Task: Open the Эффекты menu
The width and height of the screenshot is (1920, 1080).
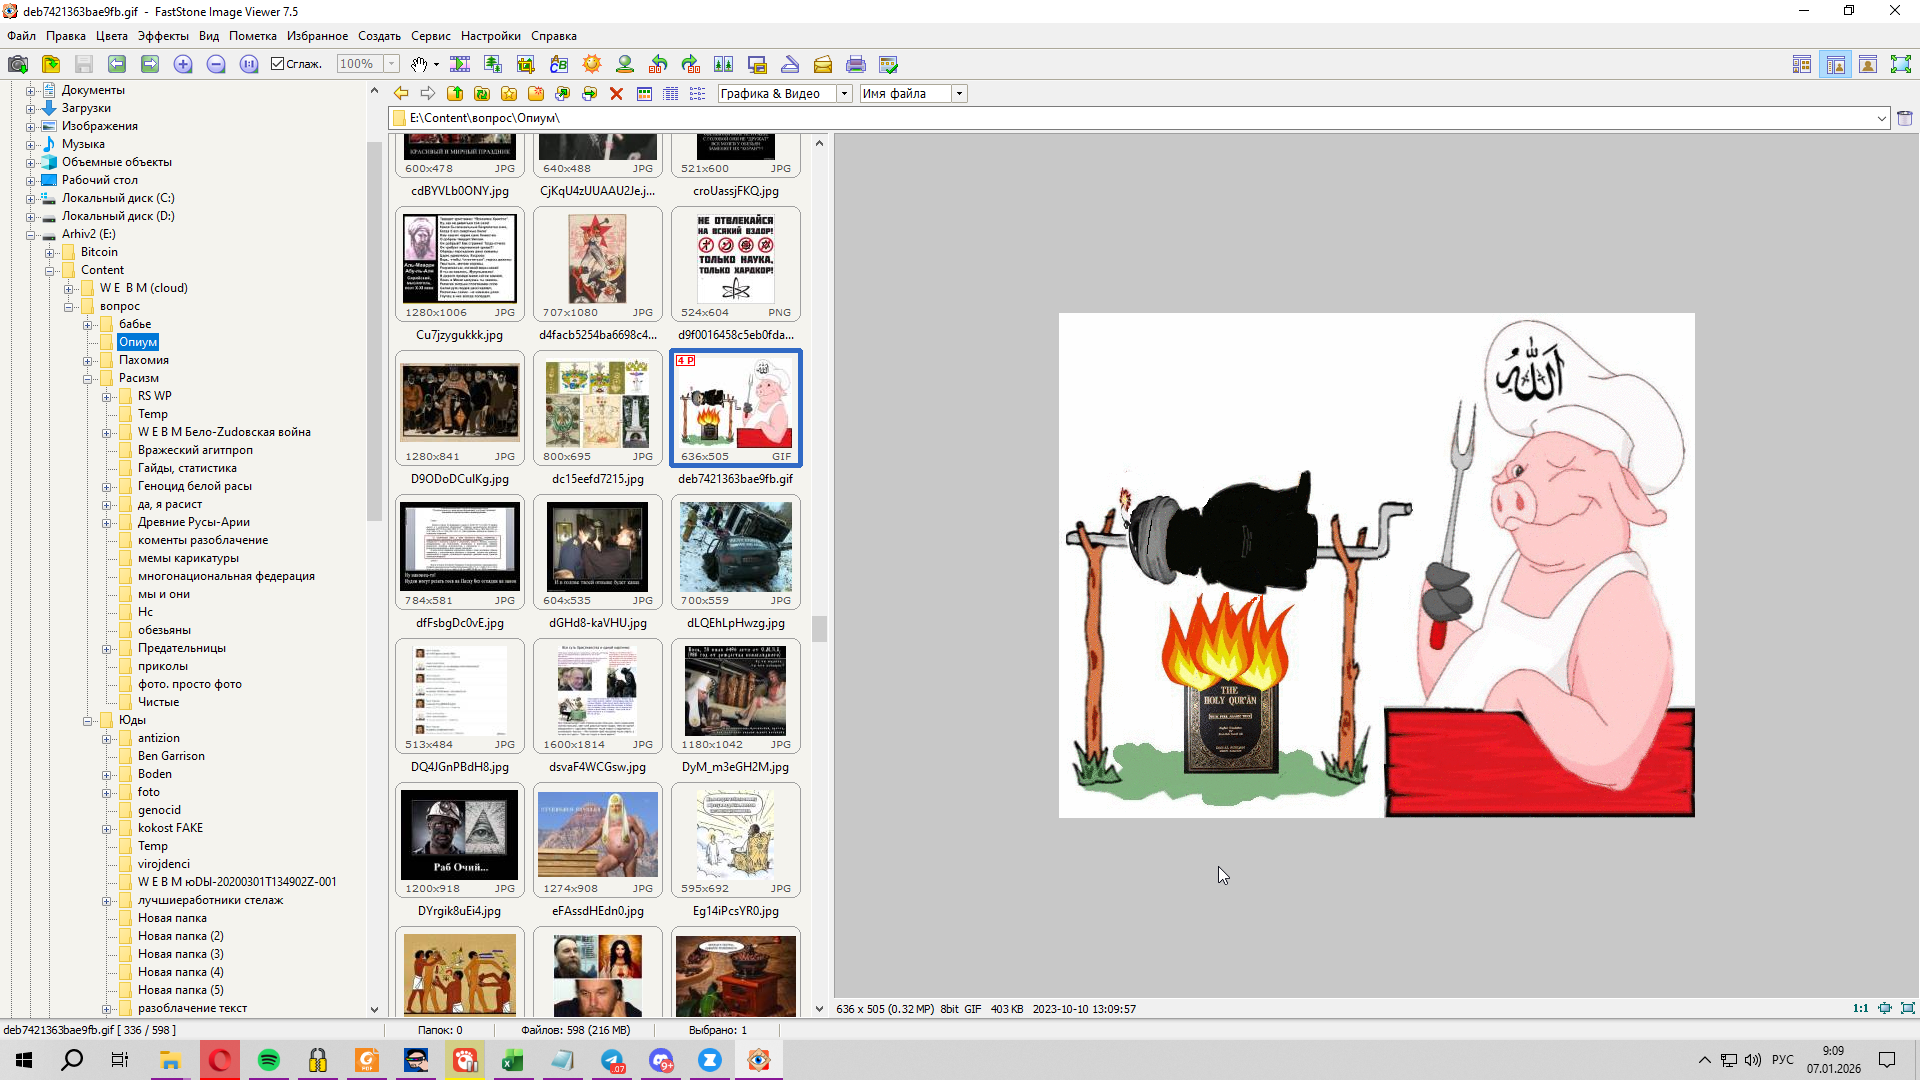Action: tap(163, 36)
